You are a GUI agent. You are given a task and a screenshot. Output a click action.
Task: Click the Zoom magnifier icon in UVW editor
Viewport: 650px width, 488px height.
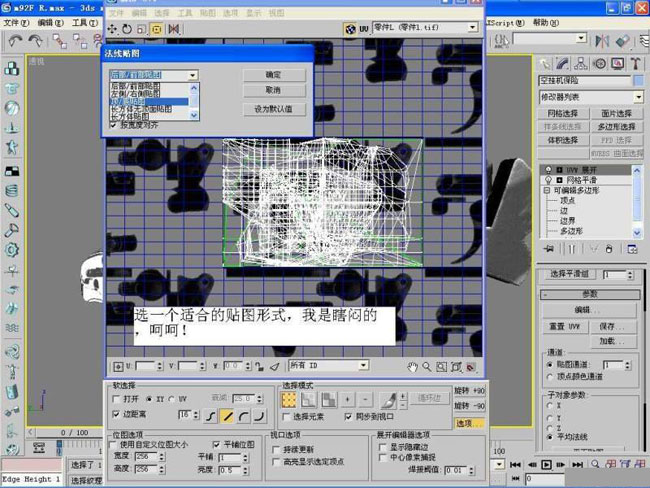(427, 367)
